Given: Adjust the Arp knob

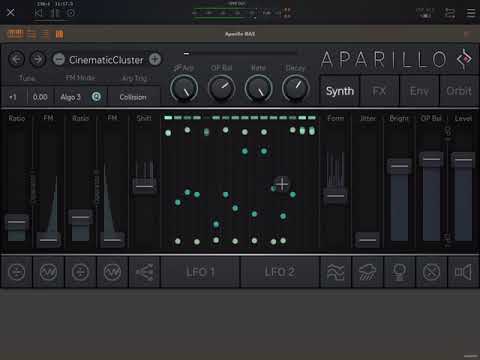Looking at the screenshot, I should (184, 88).
